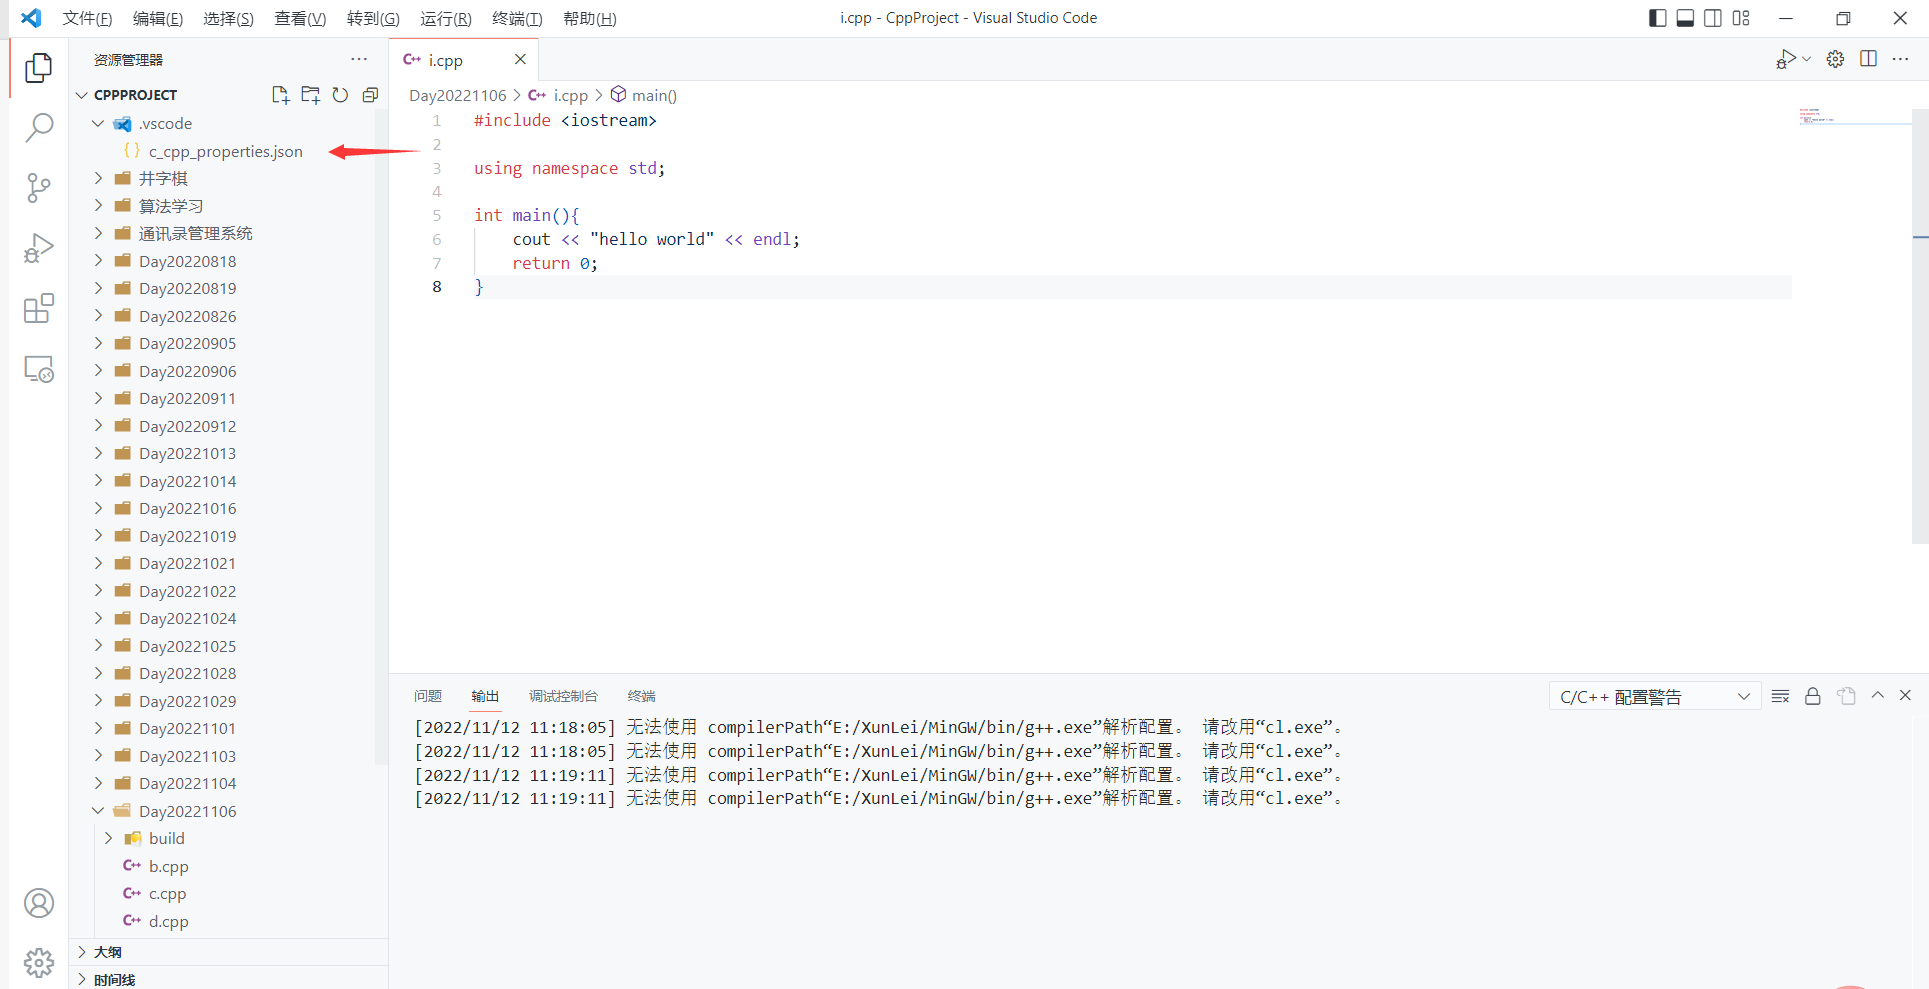This screenshot has width=1929, height=989.
Task: Split the editor to the right
Action: click(1868, 60)
